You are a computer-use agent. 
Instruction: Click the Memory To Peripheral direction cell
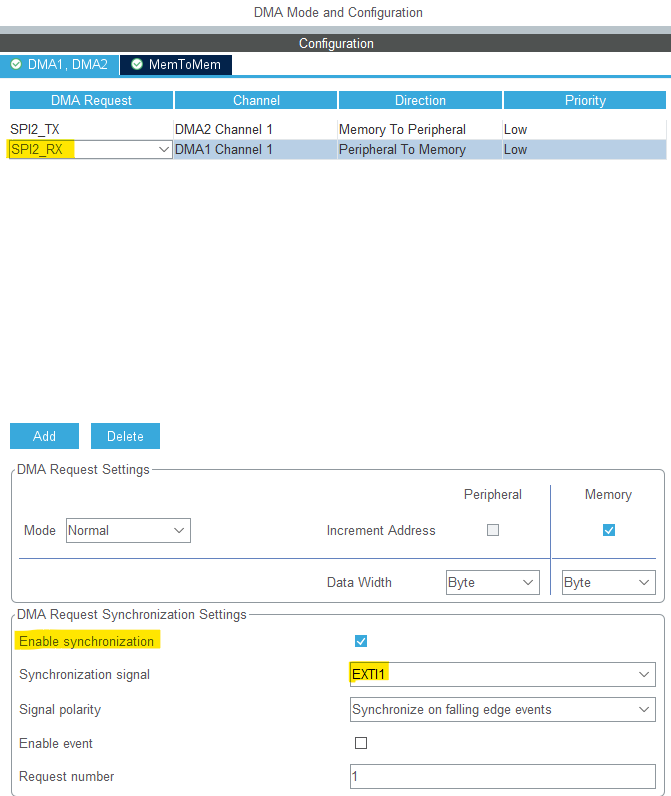point(420,129)
